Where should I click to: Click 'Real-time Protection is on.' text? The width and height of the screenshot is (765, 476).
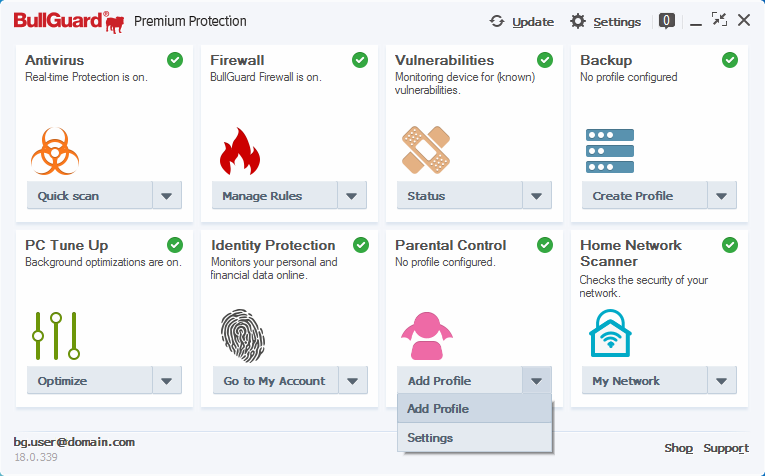tap(86, 77)
